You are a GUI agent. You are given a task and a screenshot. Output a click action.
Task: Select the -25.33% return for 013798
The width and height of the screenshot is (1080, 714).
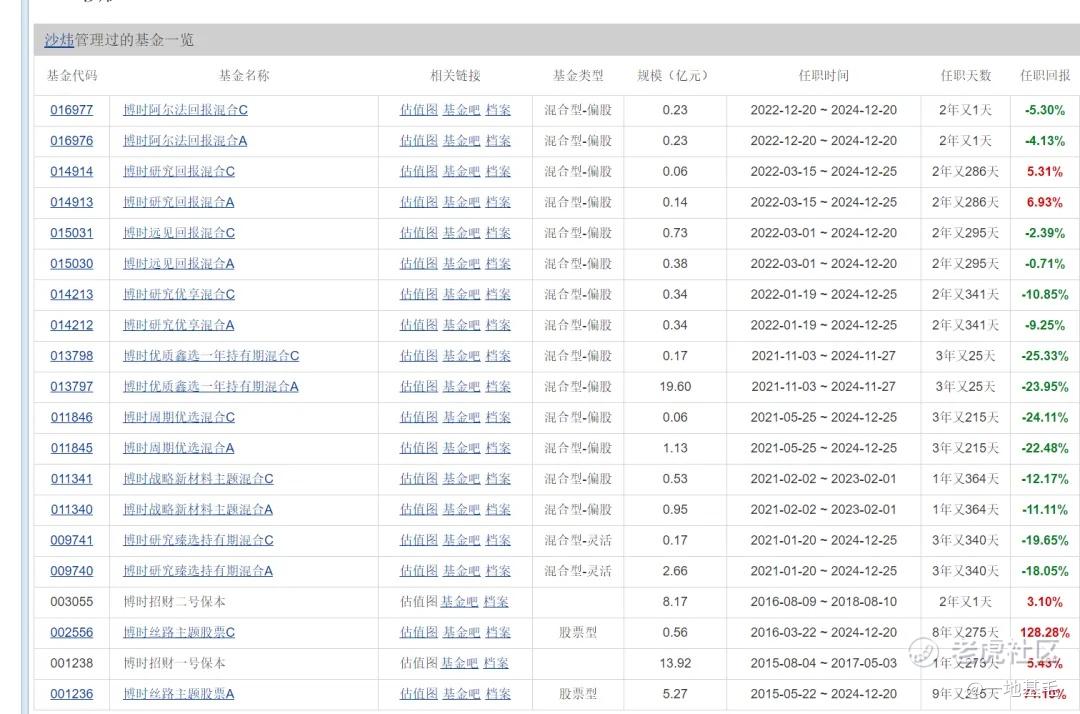click(1045, 356)
